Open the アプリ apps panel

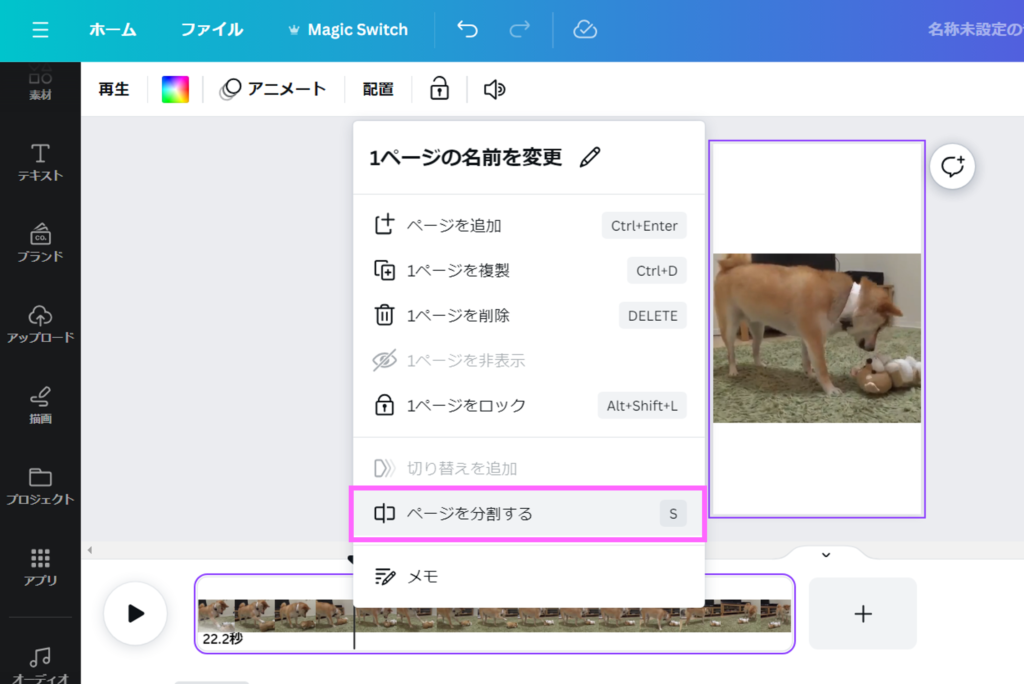tap(40, 566)
